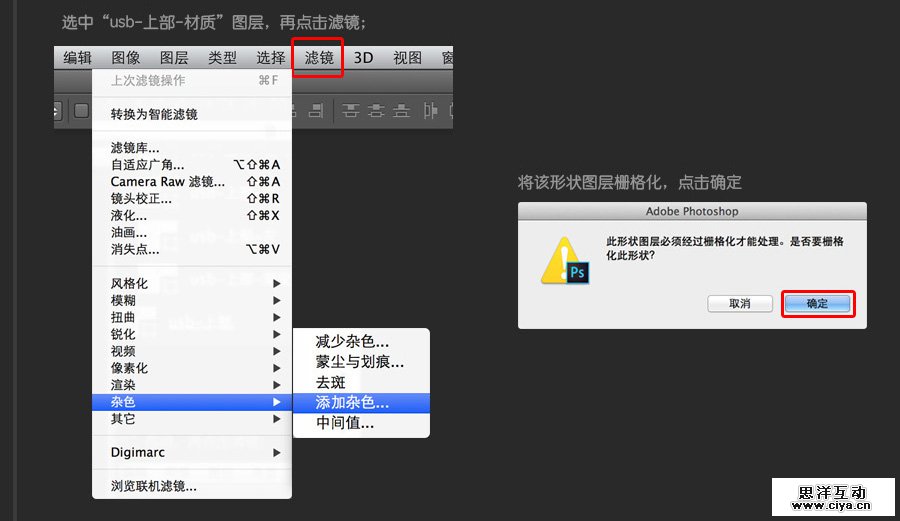900x521 pixels.
Task: Open the 3D menu
Action: [x=363, y=57]
